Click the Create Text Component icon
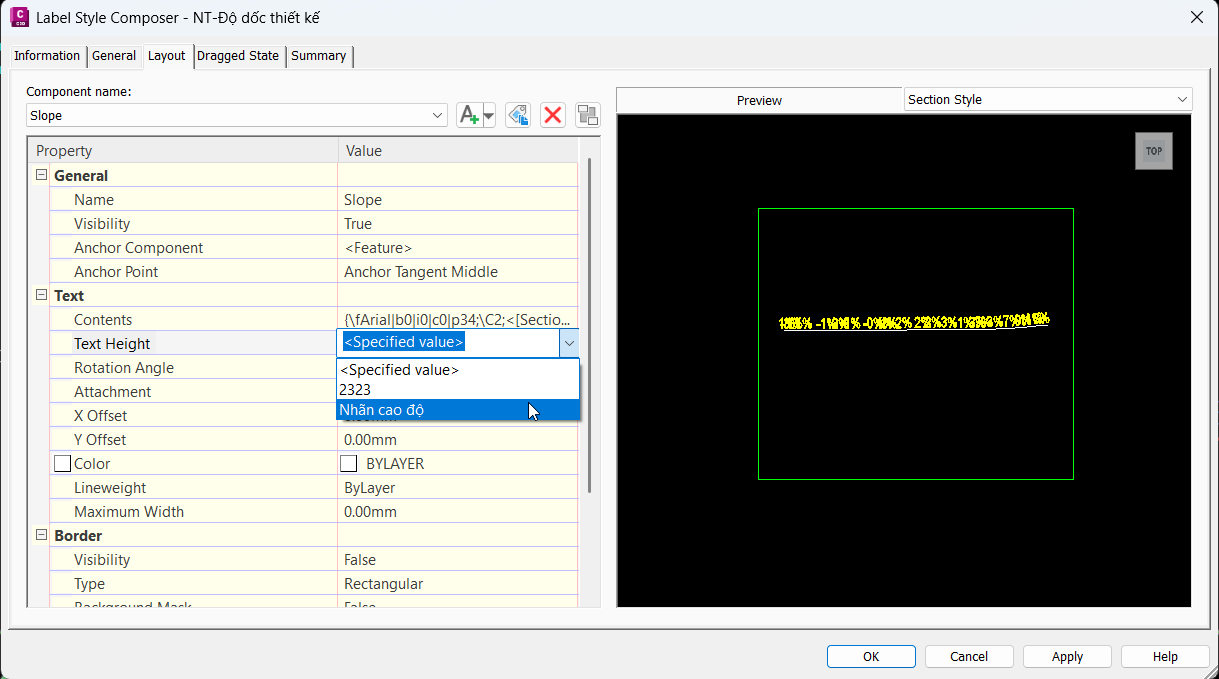Image resolution: width=1219 pixels, height=679 pixels. [x=469, y=115]
